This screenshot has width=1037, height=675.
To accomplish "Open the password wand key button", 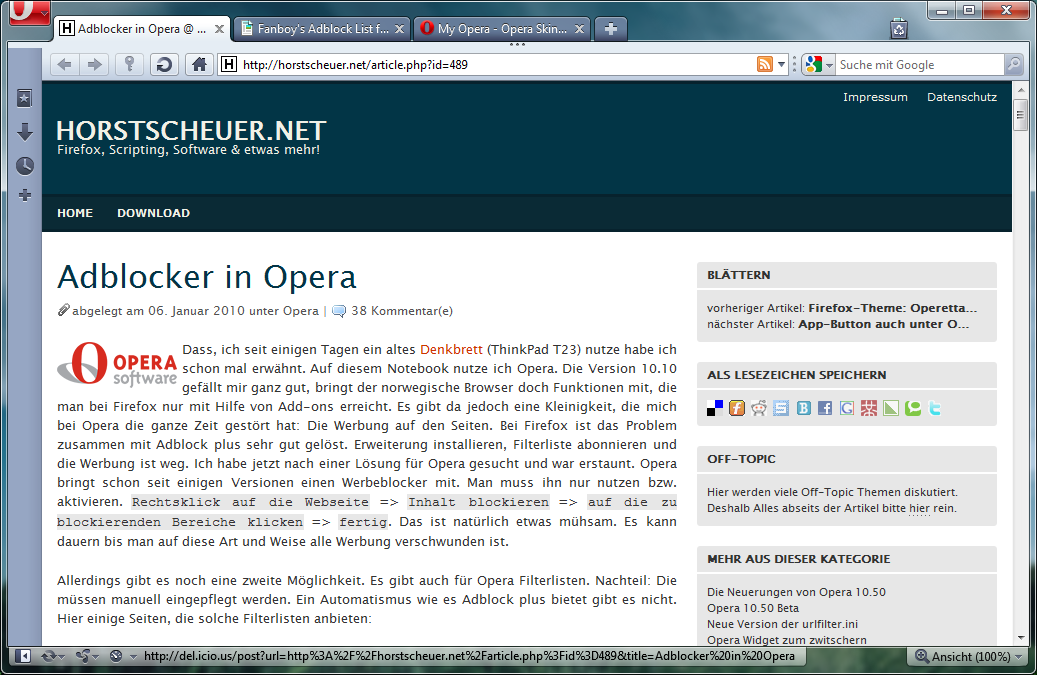I will [x=130, y=64].
